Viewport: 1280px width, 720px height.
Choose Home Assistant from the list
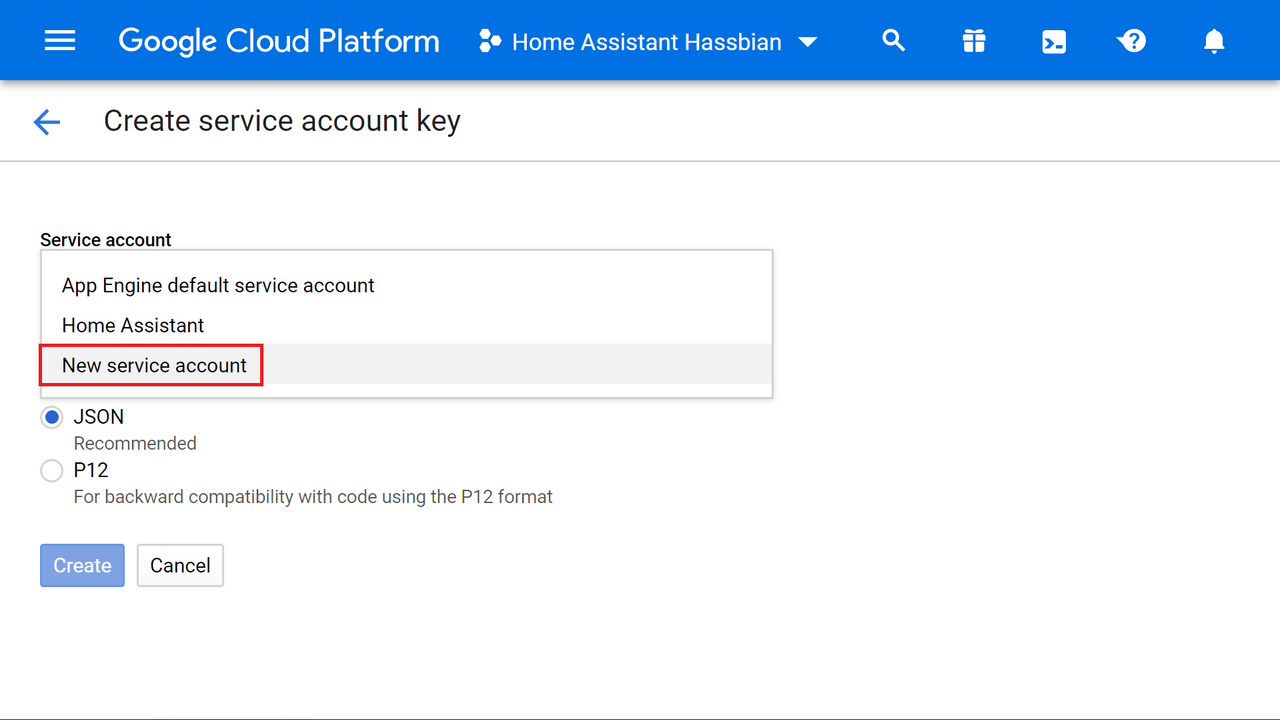pos(406,325)
